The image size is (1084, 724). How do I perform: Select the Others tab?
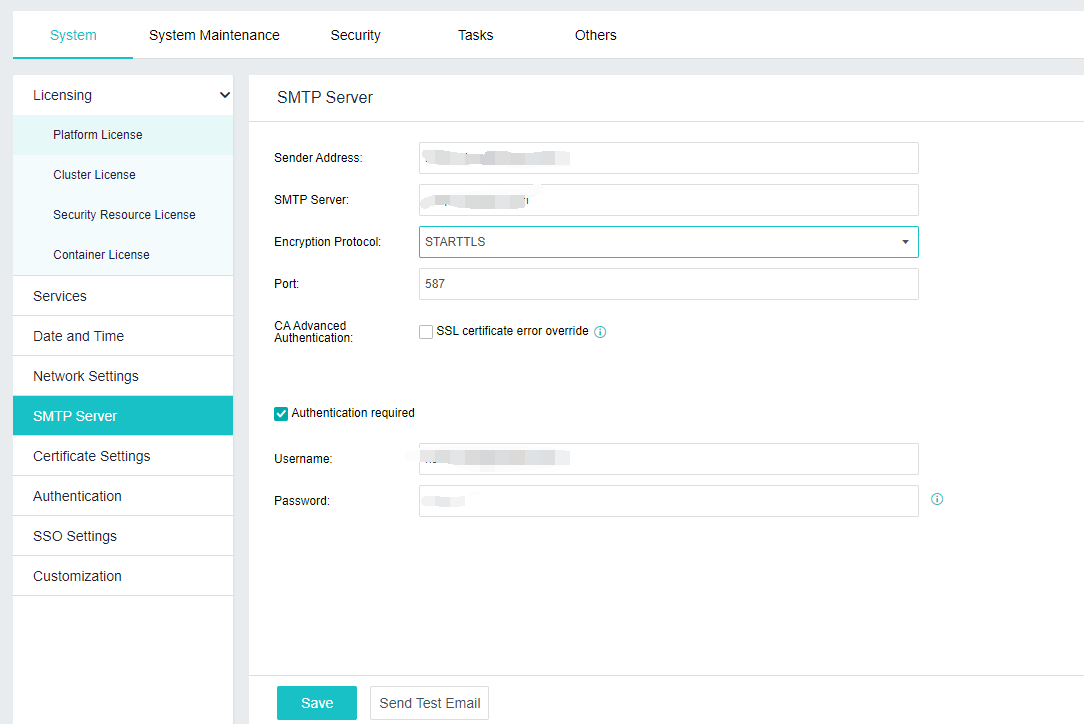pyautogui.click(x=595, y=35)
